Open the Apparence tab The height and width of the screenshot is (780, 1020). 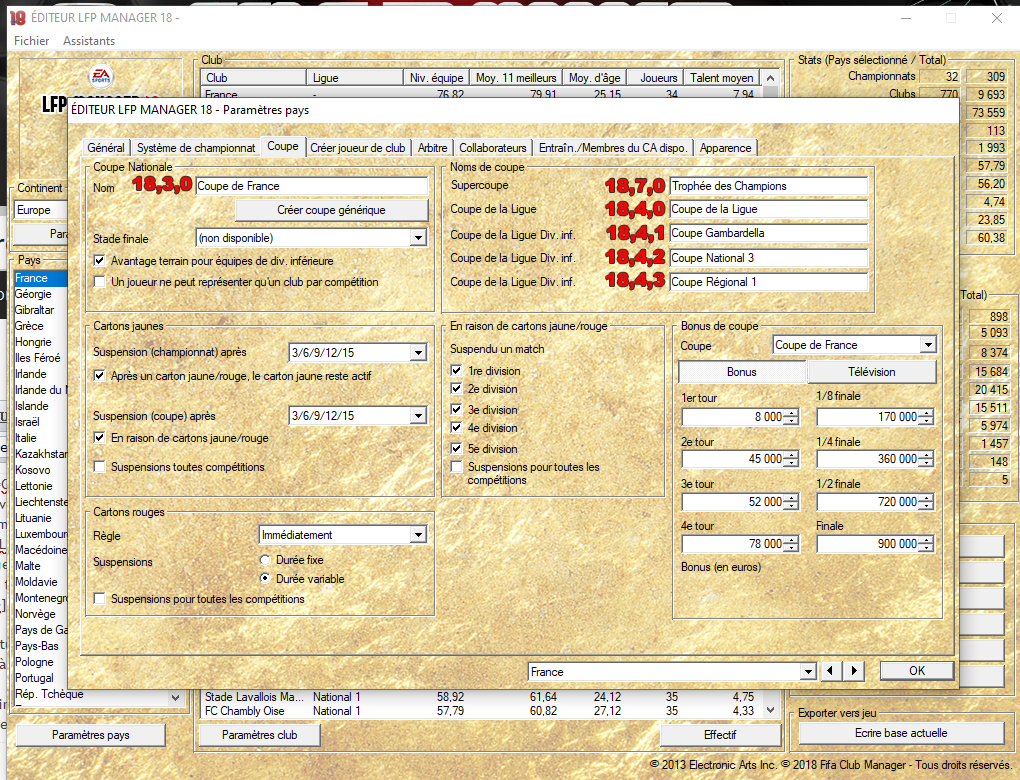[x=725, y=148]
